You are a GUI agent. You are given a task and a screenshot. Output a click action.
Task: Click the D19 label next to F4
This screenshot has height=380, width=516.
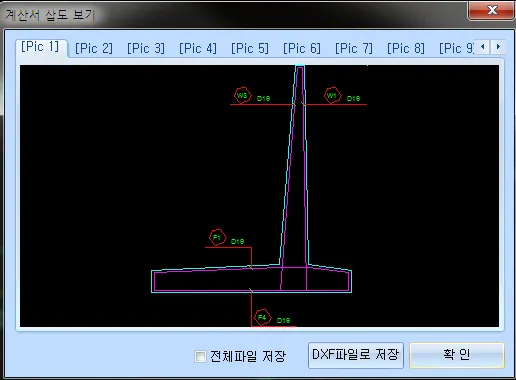pos(283,321)
